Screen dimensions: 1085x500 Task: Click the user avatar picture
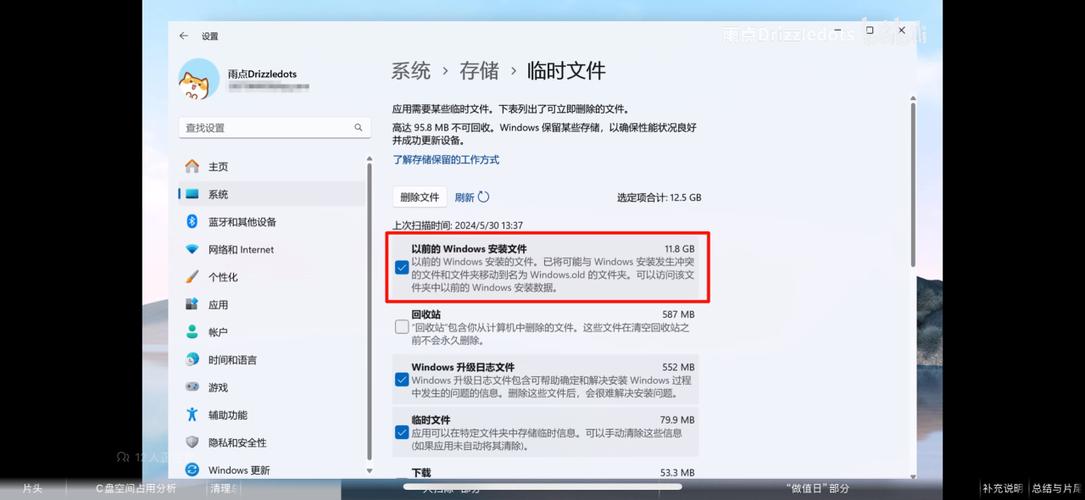click(x=199, y=79)
